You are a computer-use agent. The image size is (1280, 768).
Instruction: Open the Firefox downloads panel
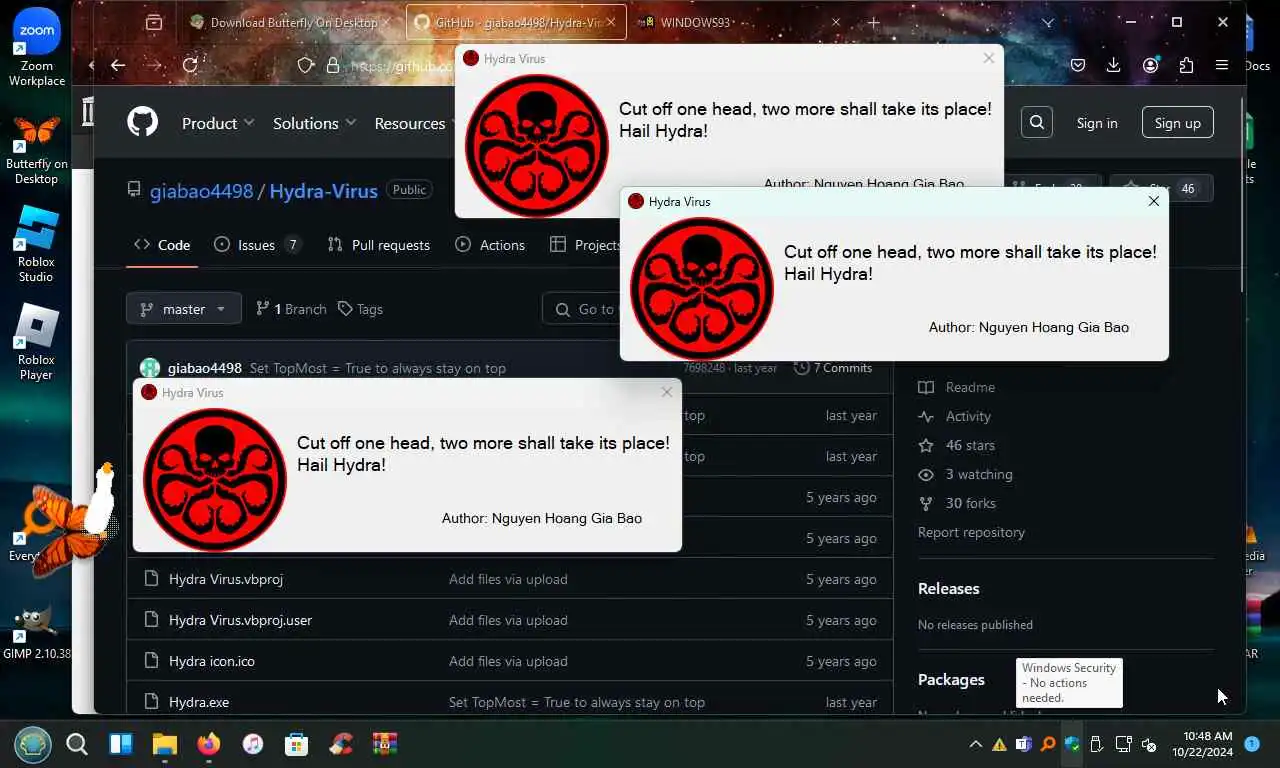(1113, 65)
